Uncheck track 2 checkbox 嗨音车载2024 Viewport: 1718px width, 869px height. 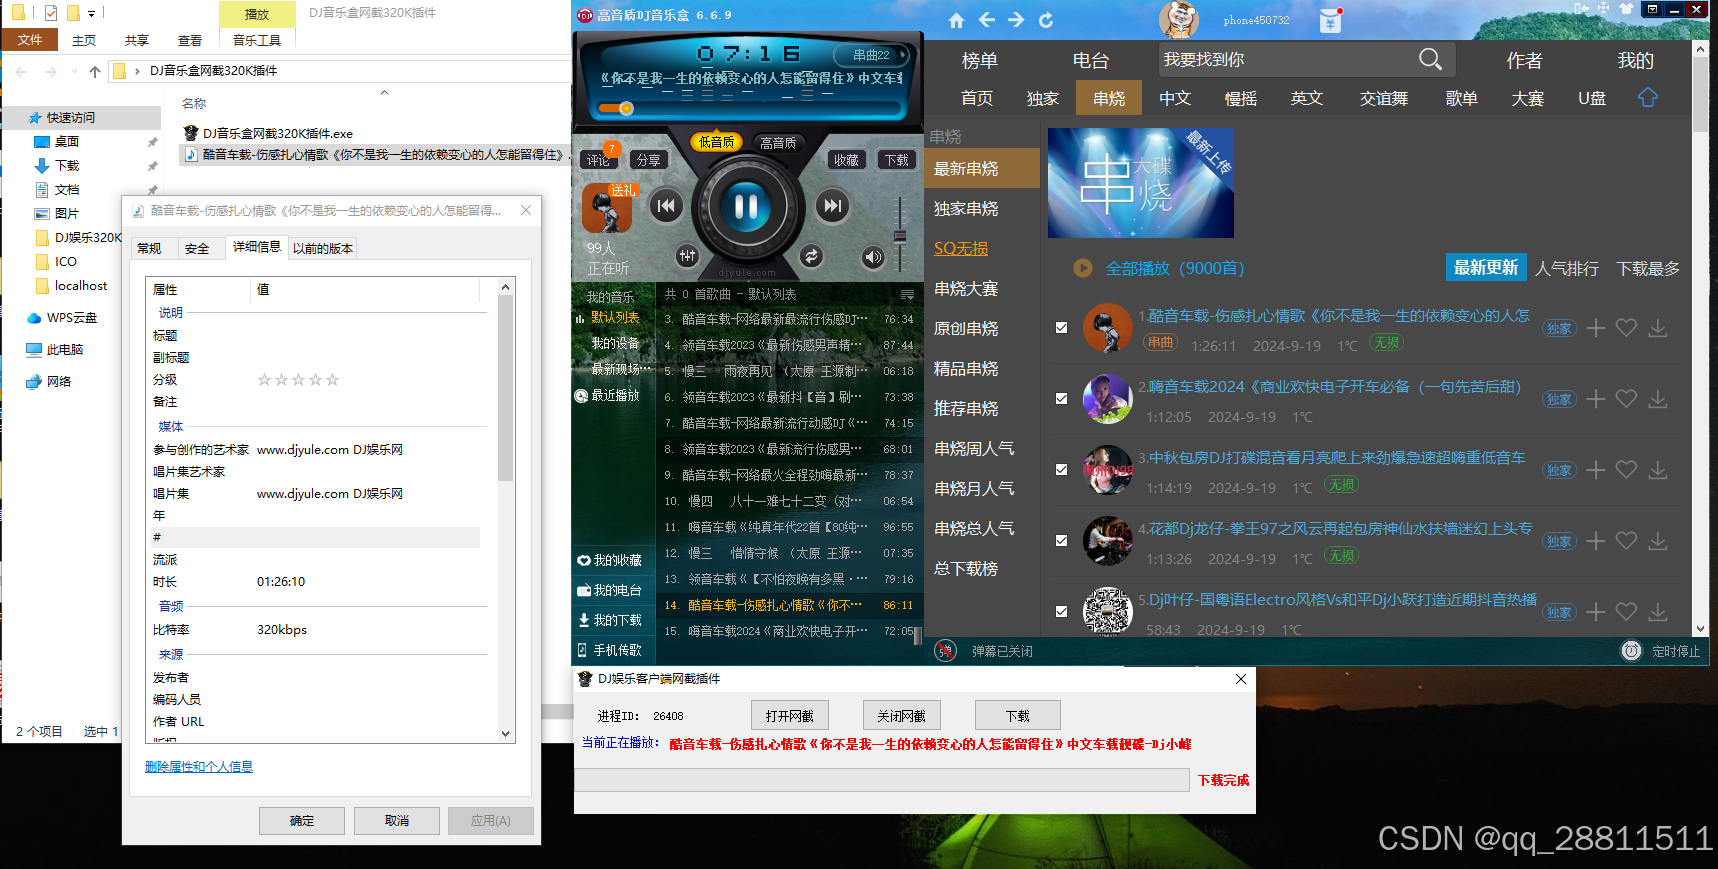pyautogui.click(x=1061, y=399)
